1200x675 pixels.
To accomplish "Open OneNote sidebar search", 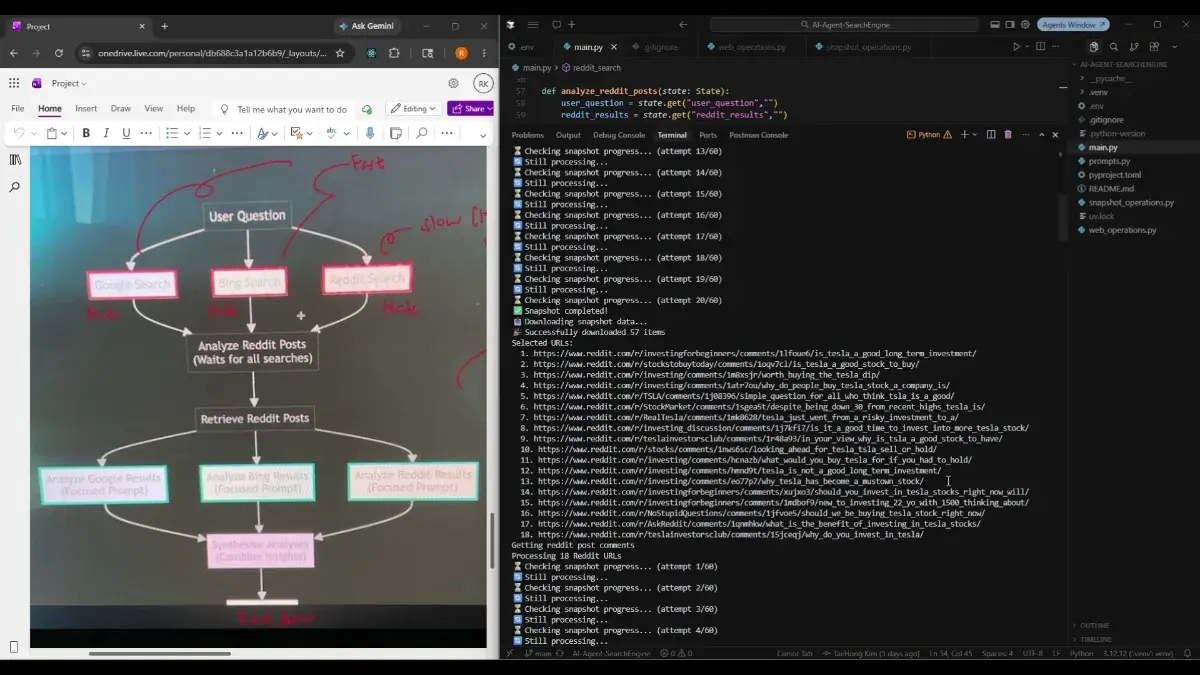I will click(x=15, y=187).
